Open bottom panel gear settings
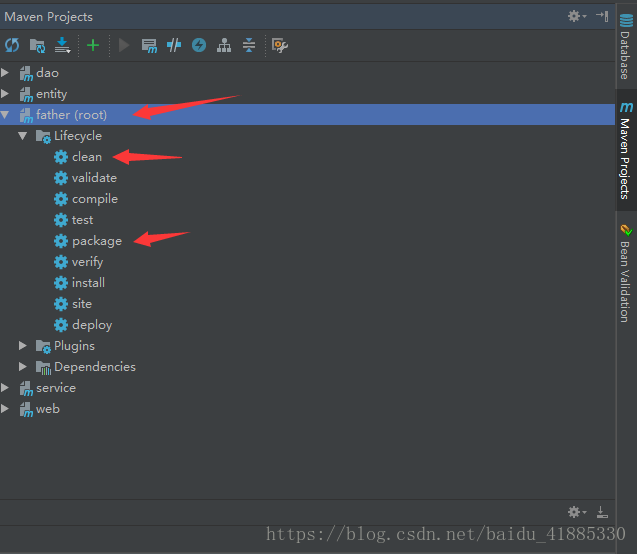Image resolution: width=637 pixels, height=554 pixels. click(x=577, y=512)
